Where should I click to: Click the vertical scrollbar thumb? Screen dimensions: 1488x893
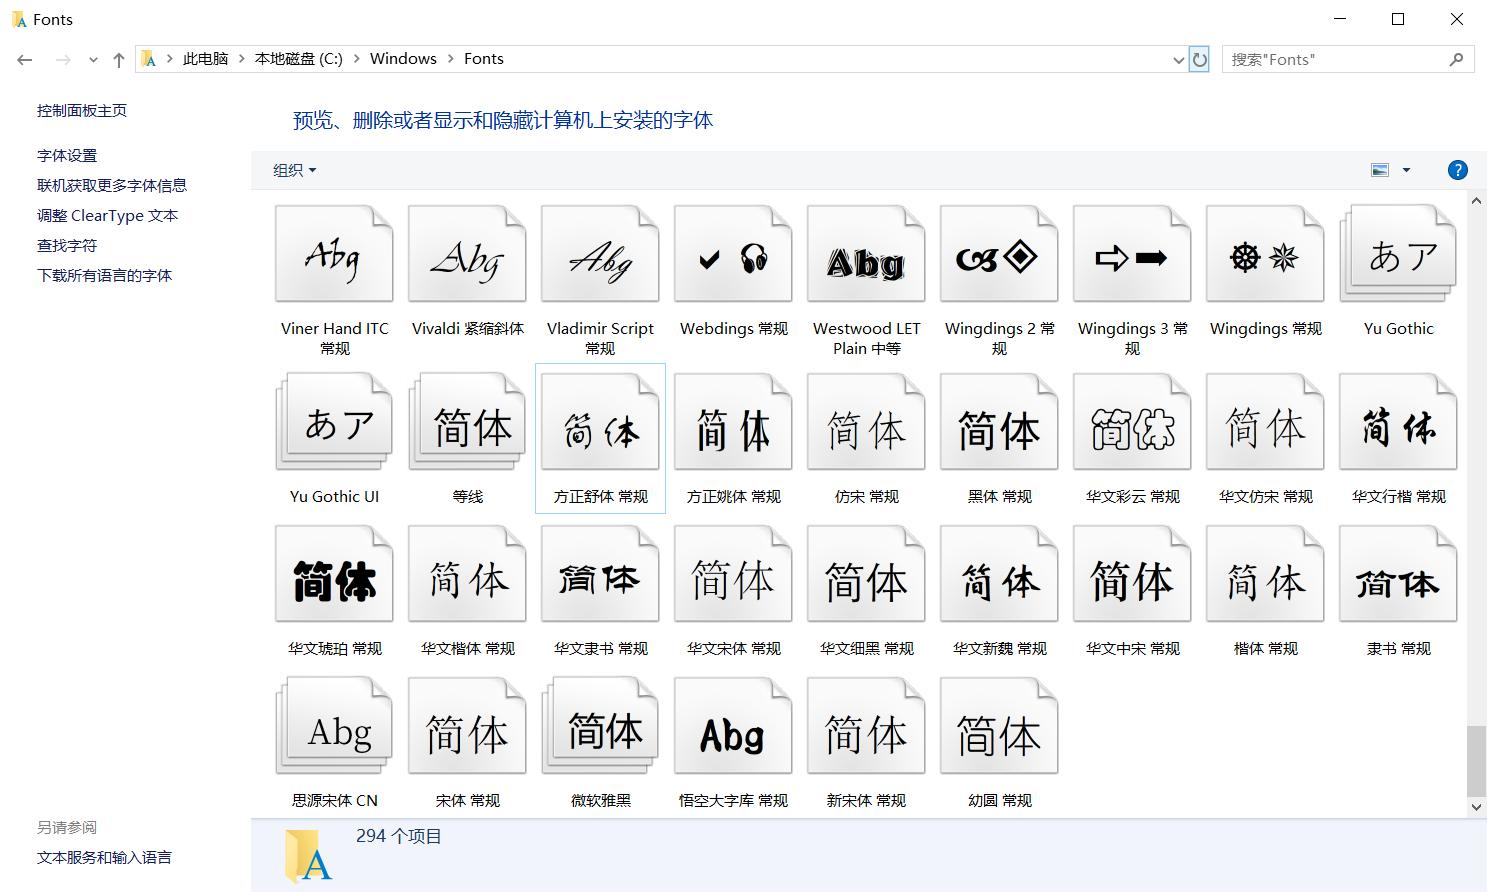pos(1476,760)
